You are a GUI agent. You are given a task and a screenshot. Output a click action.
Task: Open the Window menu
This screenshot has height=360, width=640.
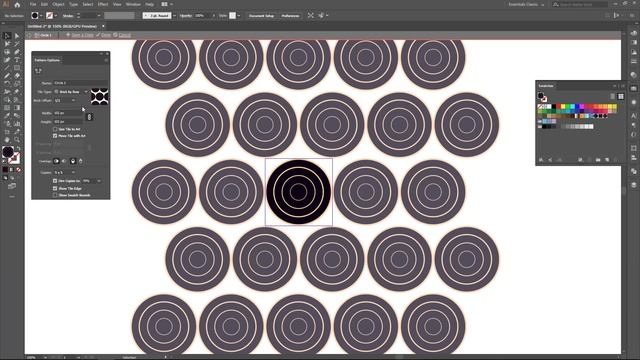[133, 4]
